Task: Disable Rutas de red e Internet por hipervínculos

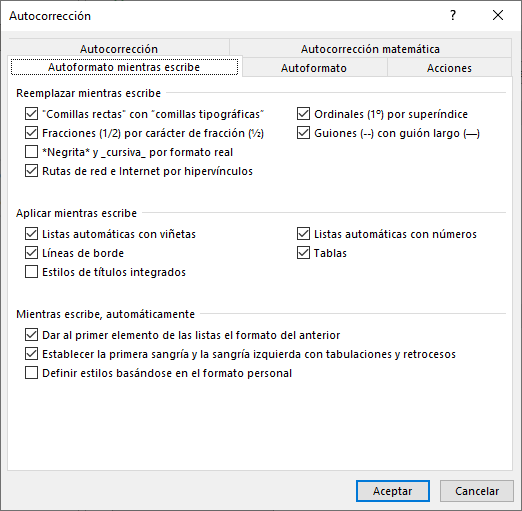Action: pyautogui.click(x=31, y=171)
